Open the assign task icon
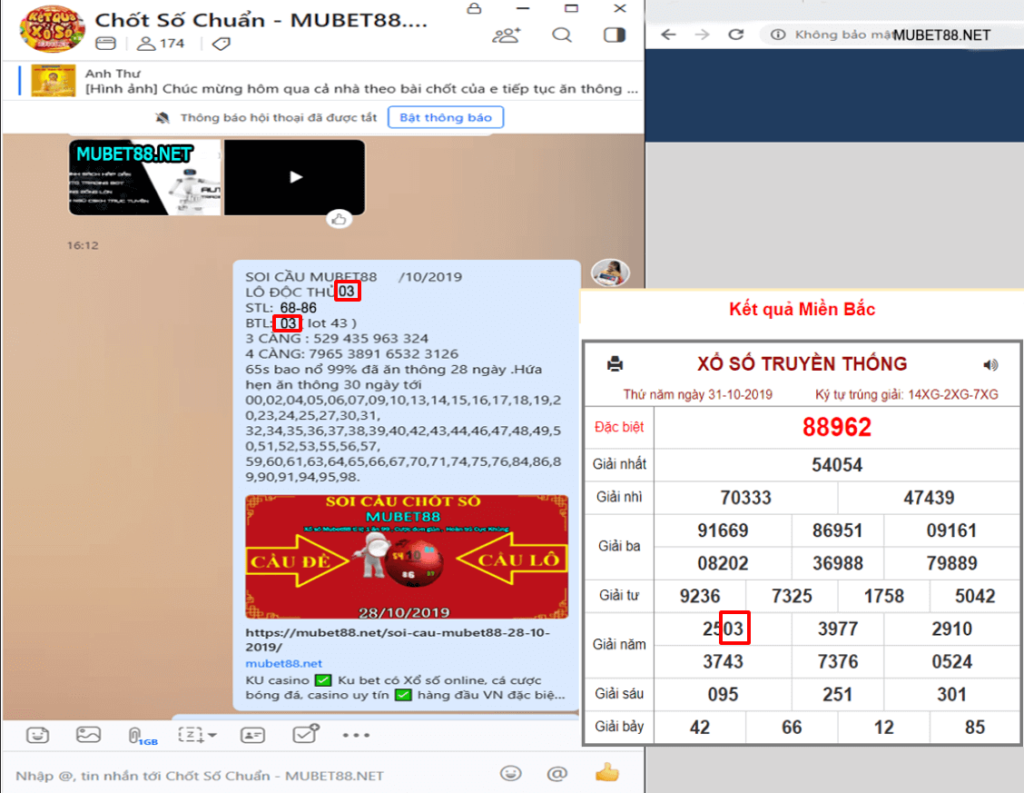 (304, 735)
